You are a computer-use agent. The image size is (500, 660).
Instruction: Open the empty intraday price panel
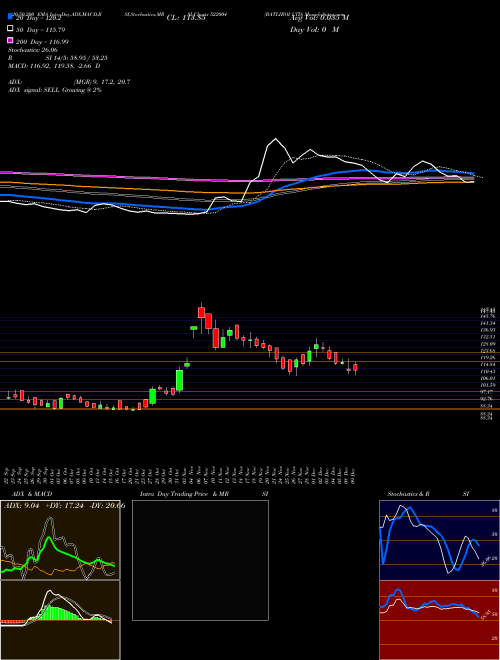tap(200, 560)
